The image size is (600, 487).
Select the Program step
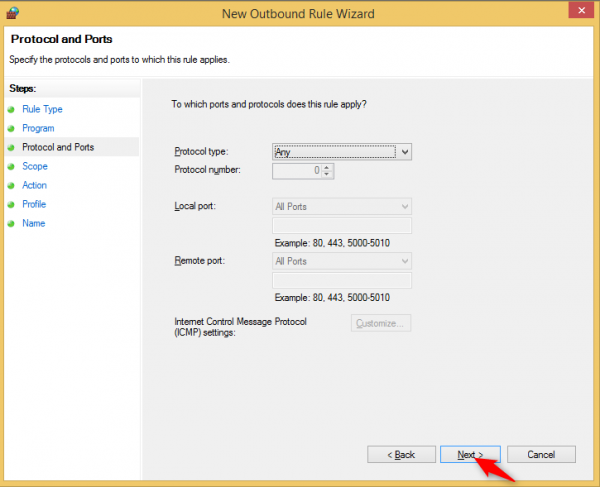tap(38, 128)
